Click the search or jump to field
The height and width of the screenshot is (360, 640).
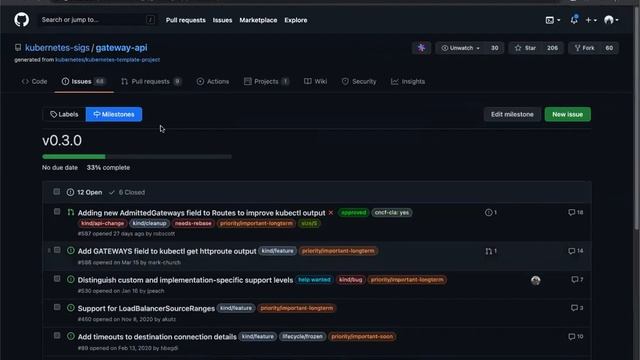pos(98,20)
